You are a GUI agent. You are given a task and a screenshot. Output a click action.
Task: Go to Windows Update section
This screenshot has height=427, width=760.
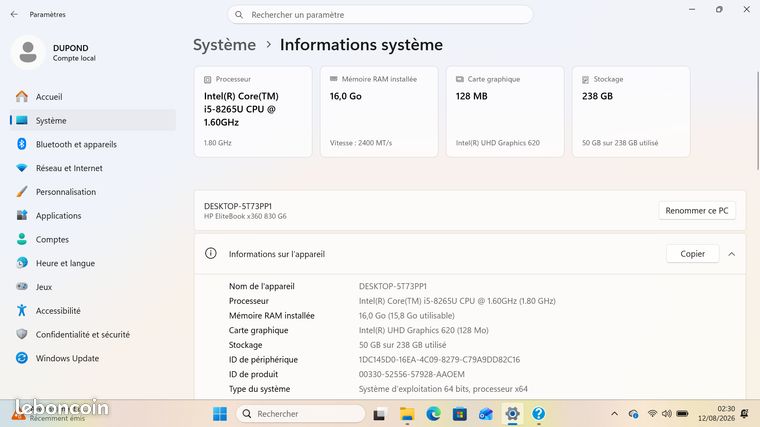67,358
